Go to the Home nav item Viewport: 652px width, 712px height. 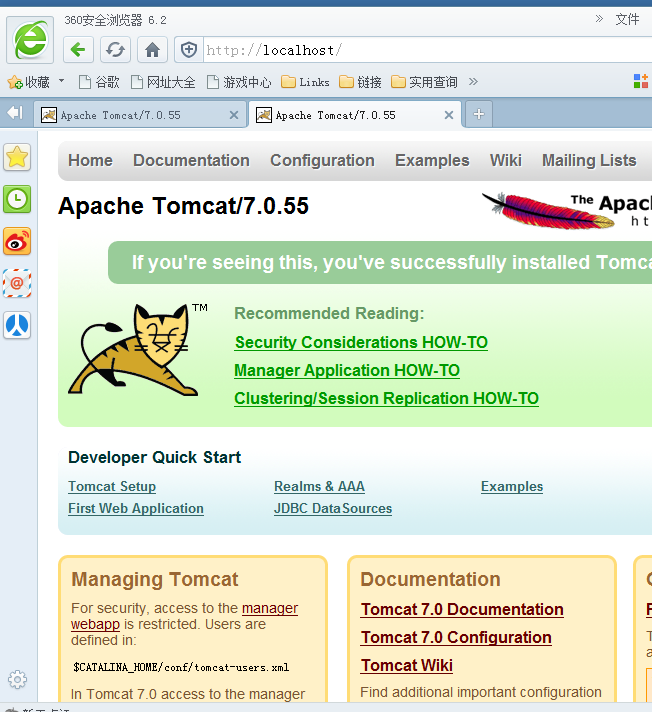point(90,160)
